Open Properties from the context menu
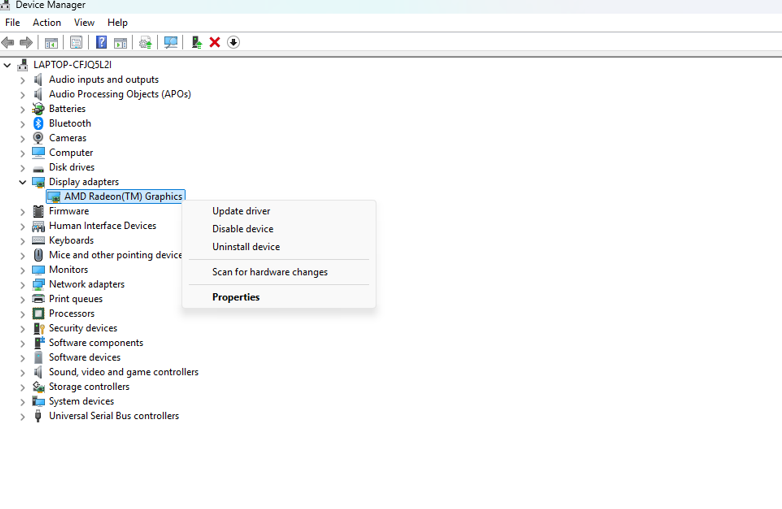782x509 pixels. (x=236, y=297)
